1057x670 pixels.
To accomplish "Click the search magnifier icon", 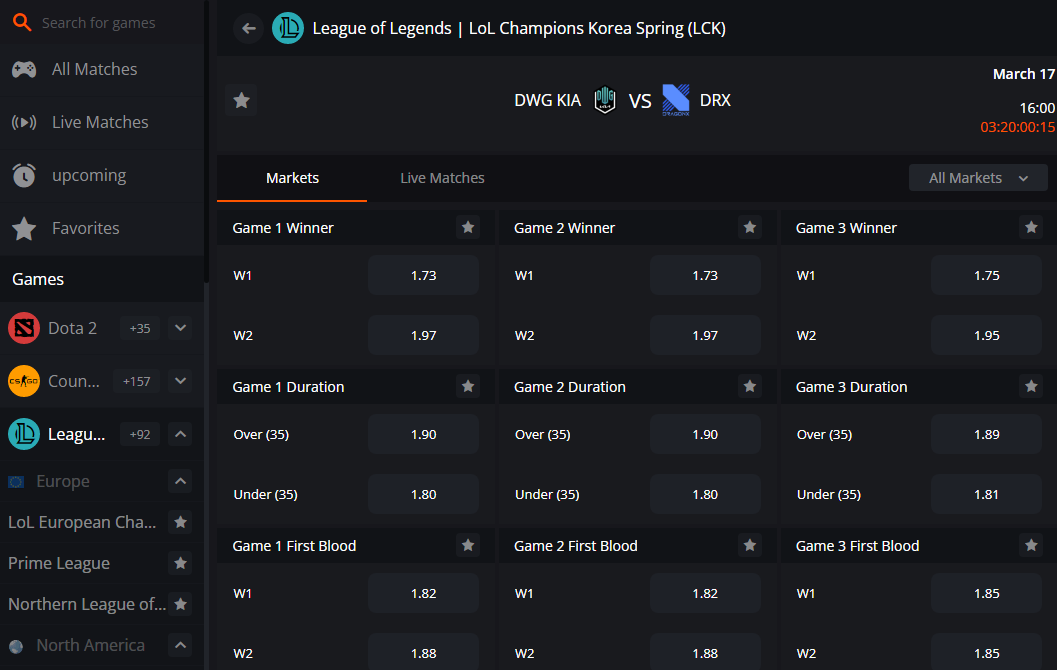I will coord(22,22).
